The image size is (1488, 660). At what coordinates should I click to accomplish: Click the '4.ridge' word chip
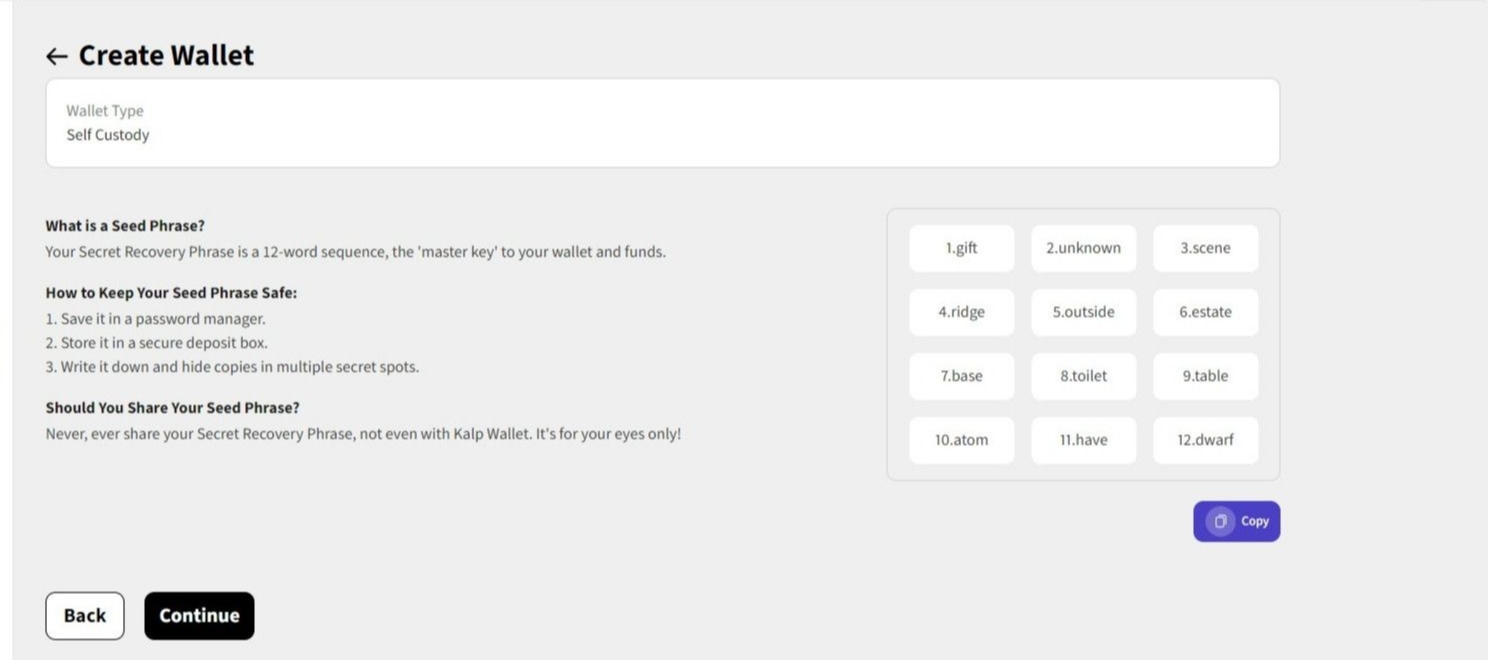tap(961, 312)
